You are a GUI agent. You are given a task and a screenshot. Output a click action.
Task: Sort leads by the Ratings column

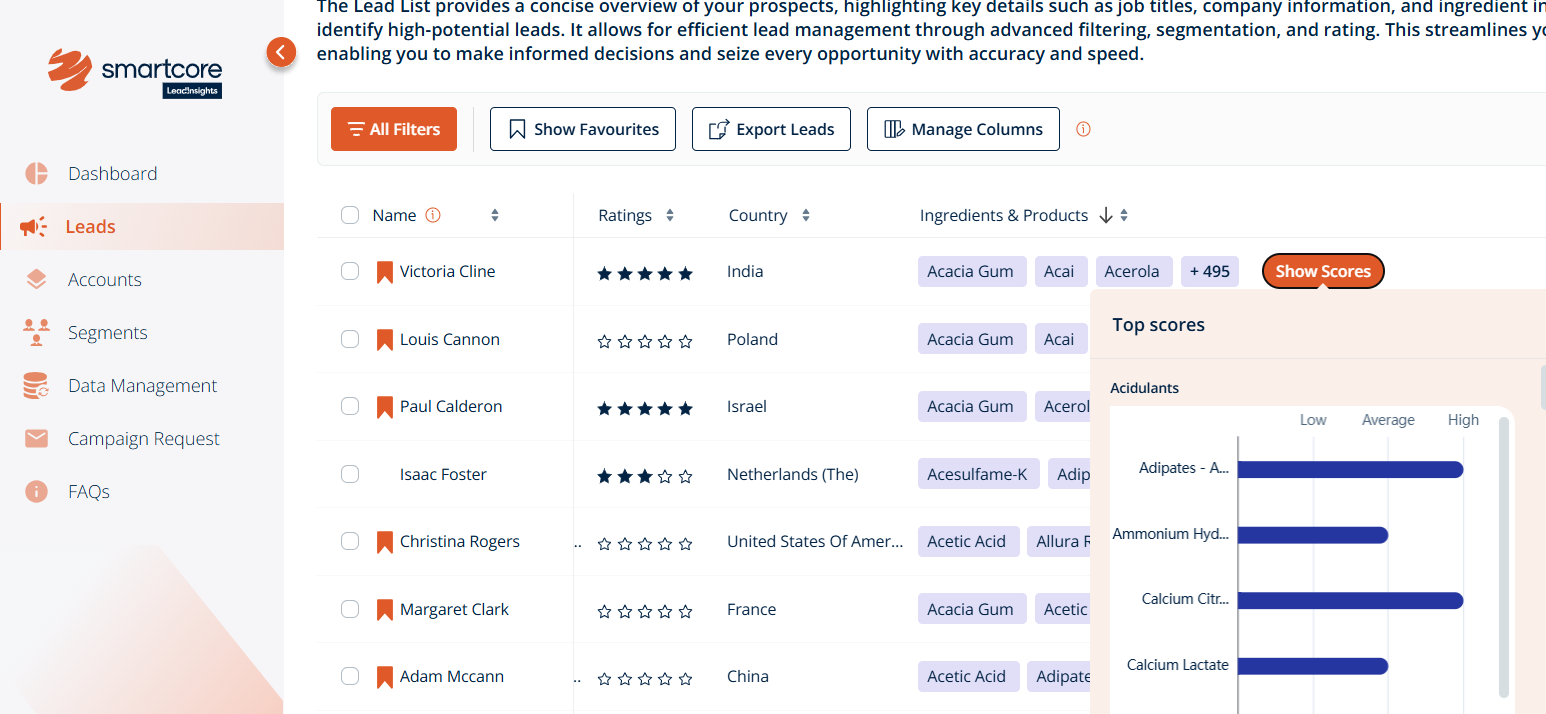670,215
